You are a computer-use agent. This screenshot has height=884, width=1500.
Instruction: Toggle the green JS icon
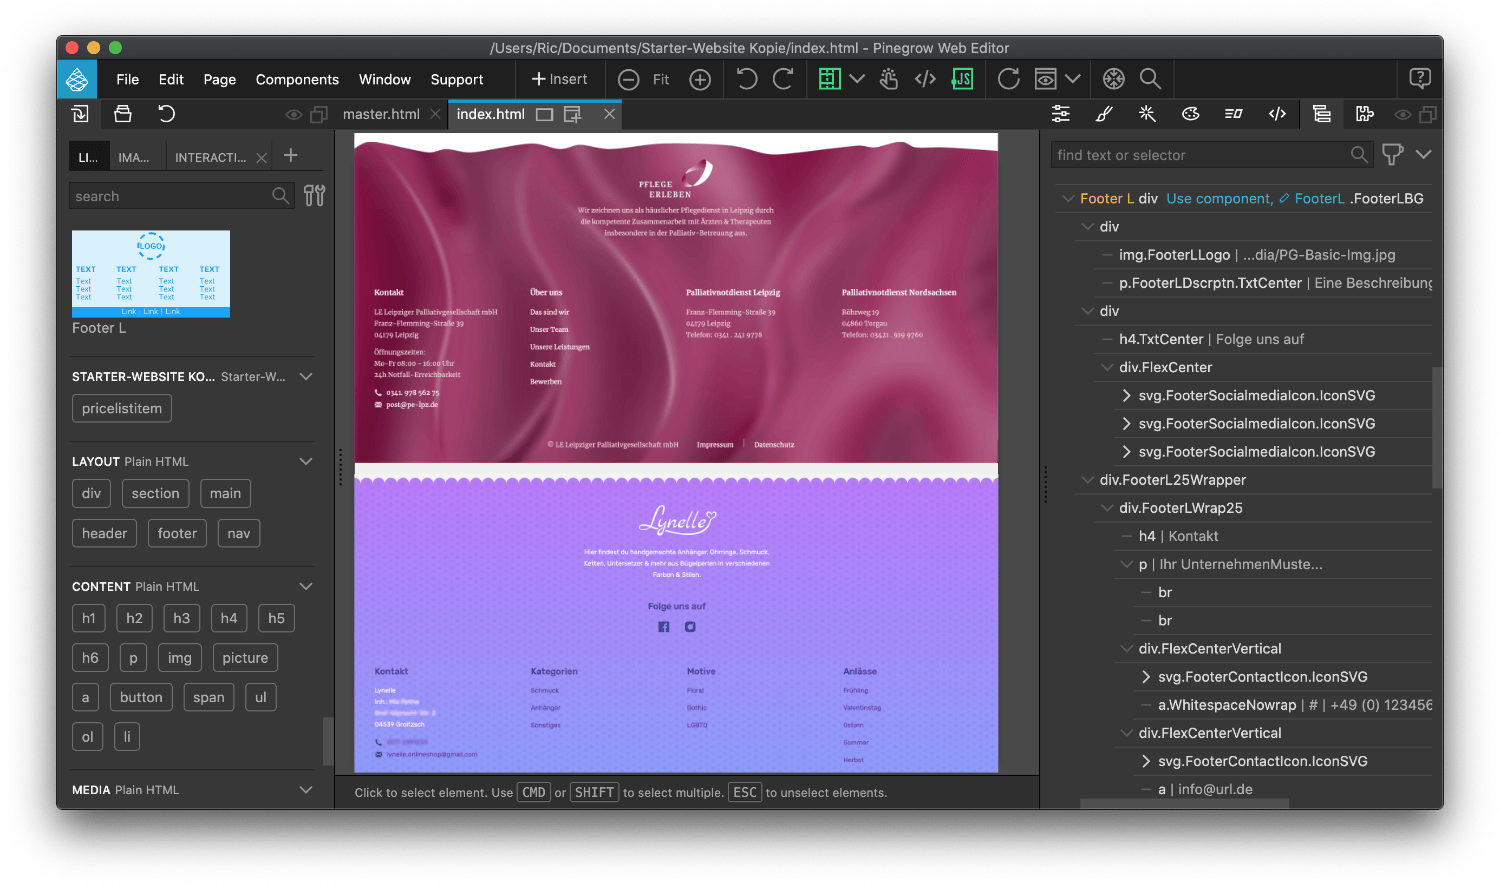pos(962,79)
